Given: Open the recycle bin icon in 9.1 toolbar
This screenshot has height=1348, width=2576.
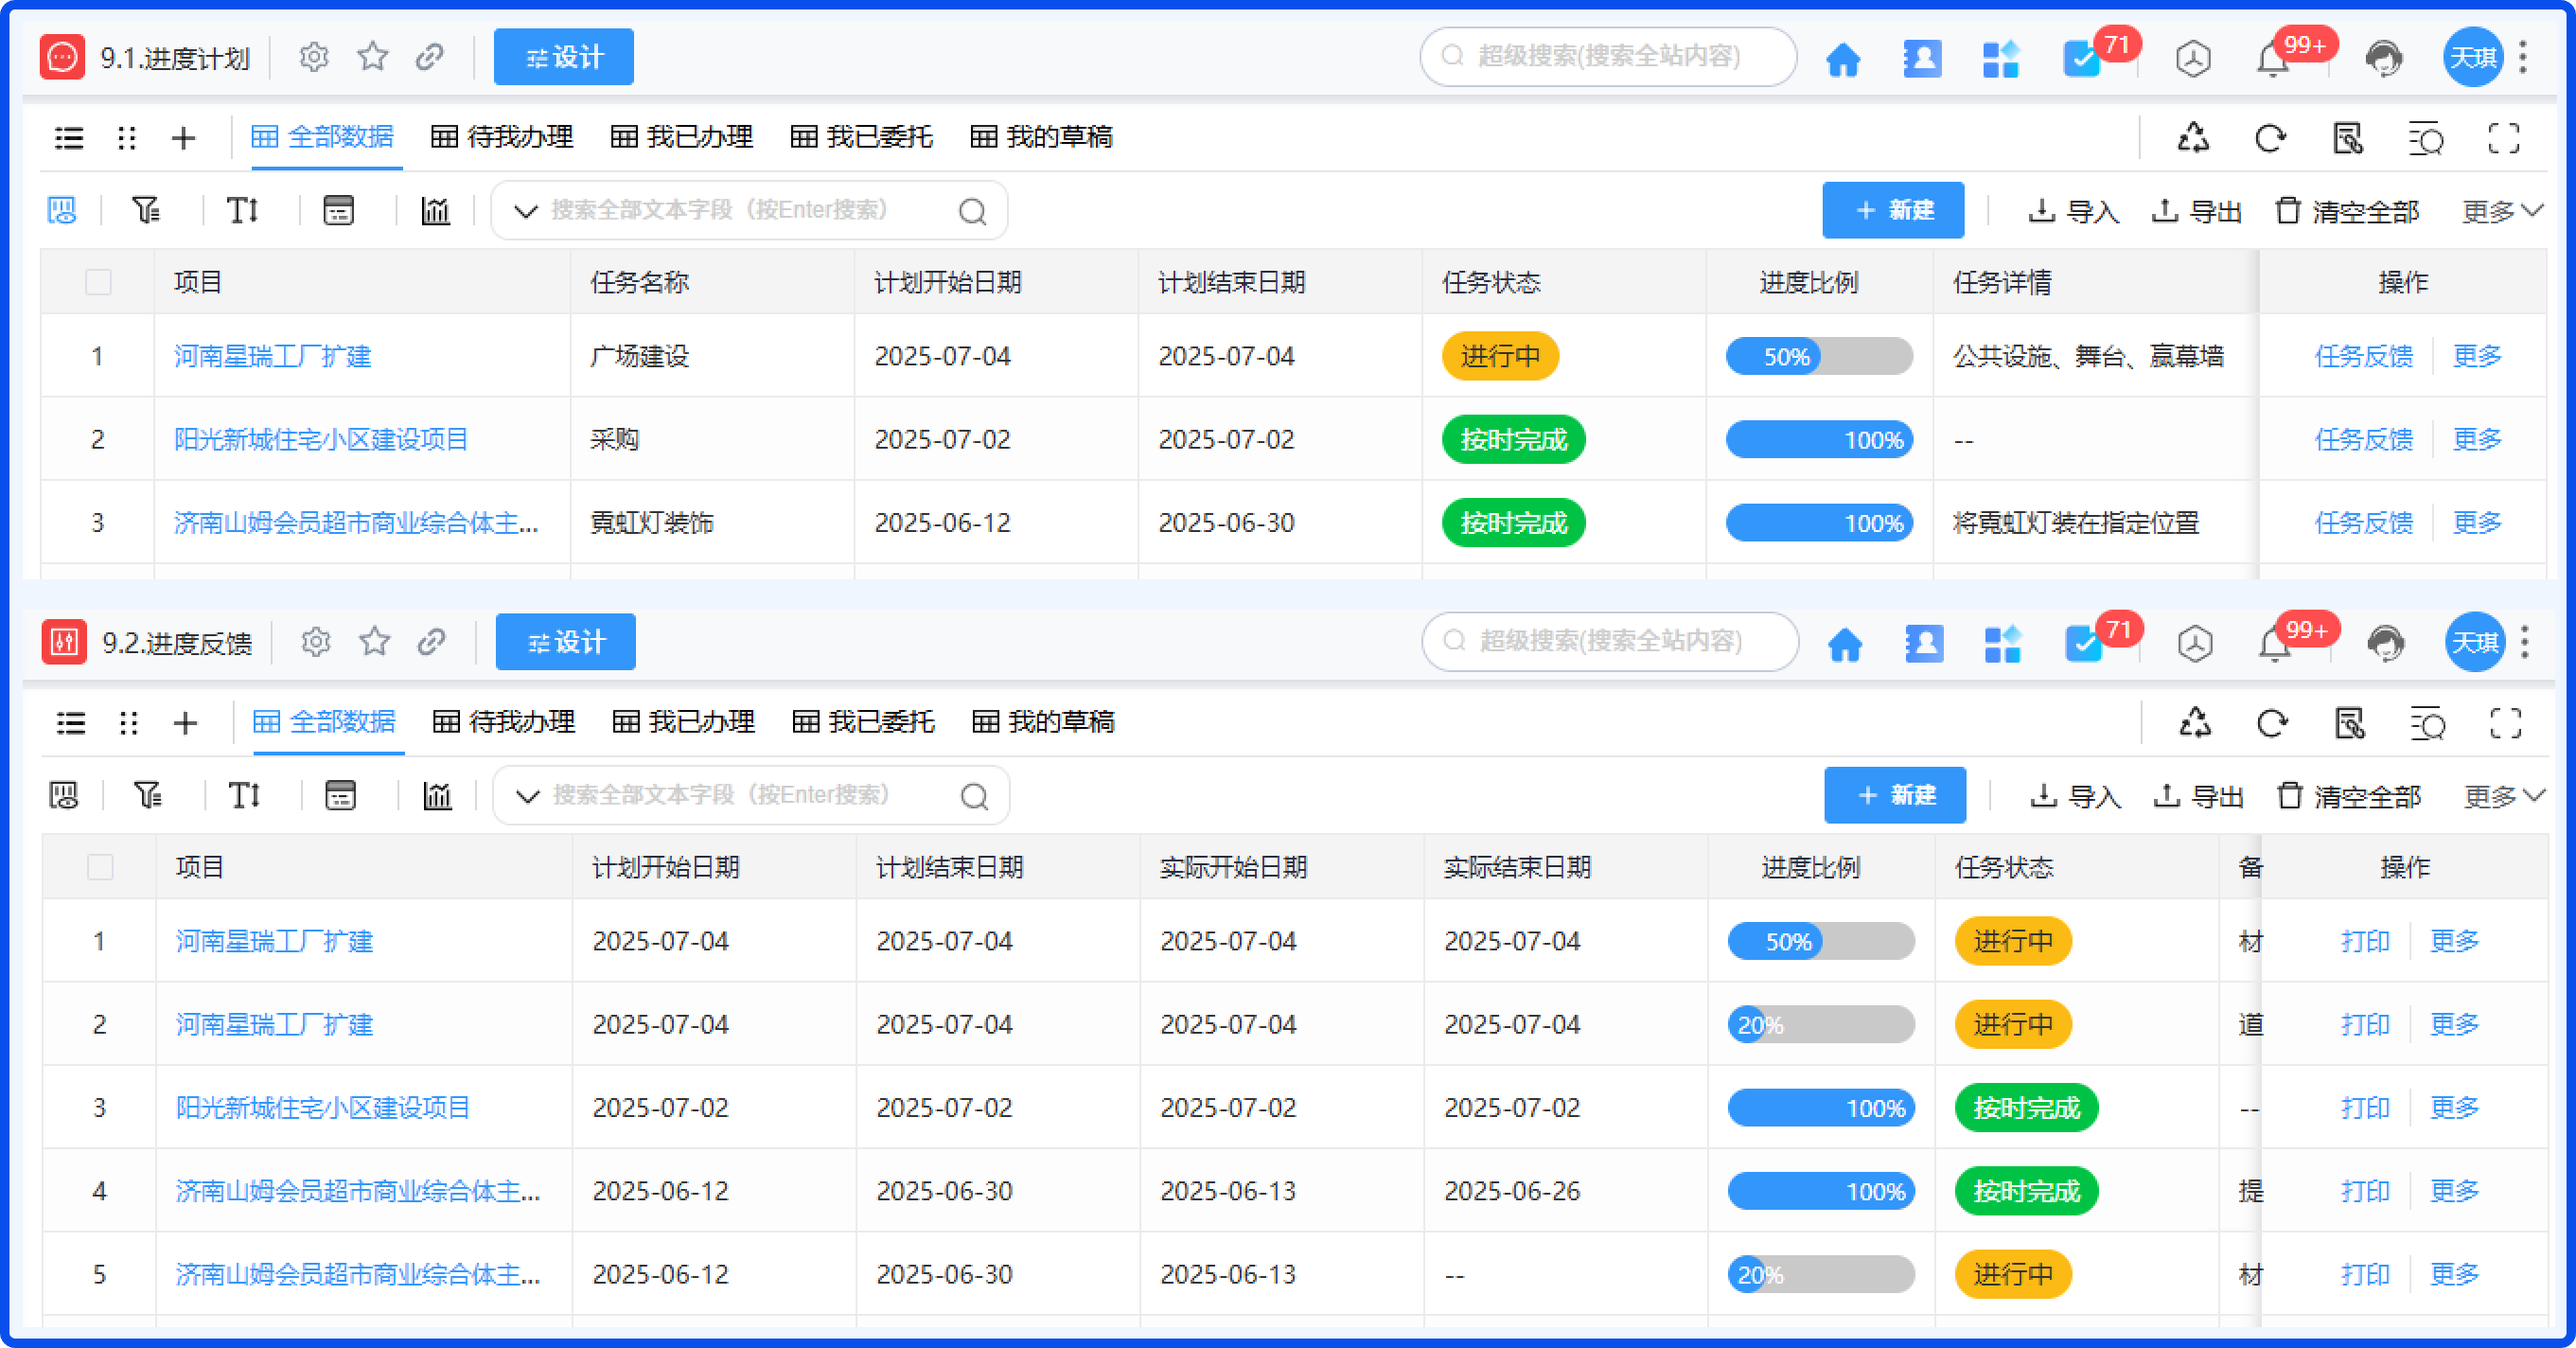Looking at the screenshot, I should pos(2194,138).
